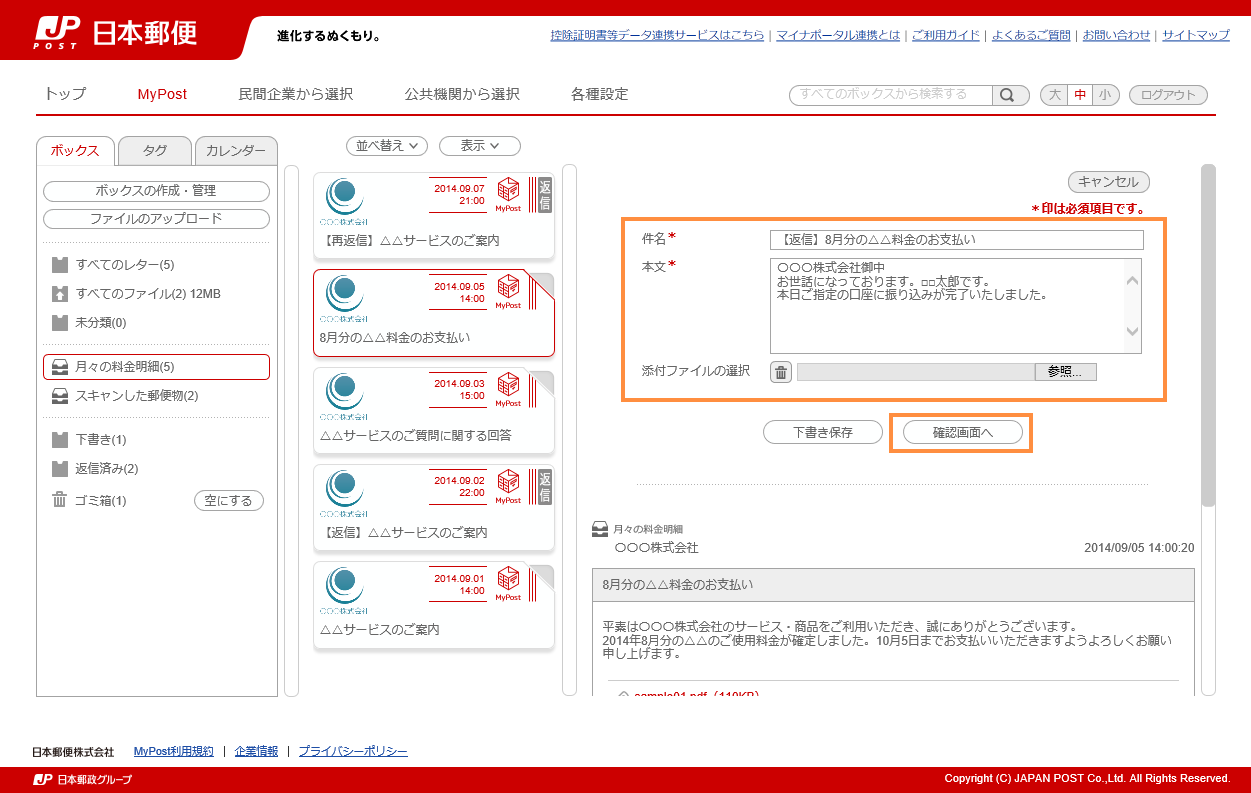Click MyPost icon on 2014.09.02 letter
1251x793 pixels.
(x=508, y=486)
